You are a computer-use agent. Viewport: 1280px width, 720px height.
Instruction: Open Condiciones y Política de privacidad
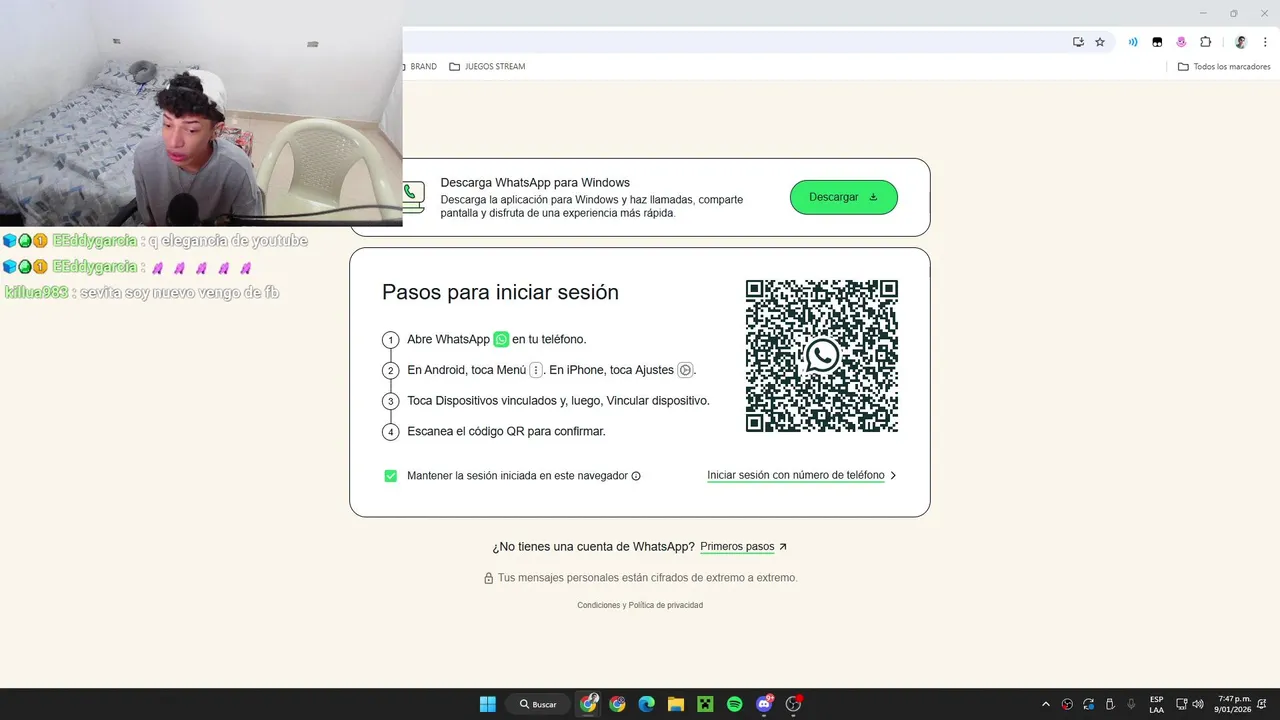(640, 605)
